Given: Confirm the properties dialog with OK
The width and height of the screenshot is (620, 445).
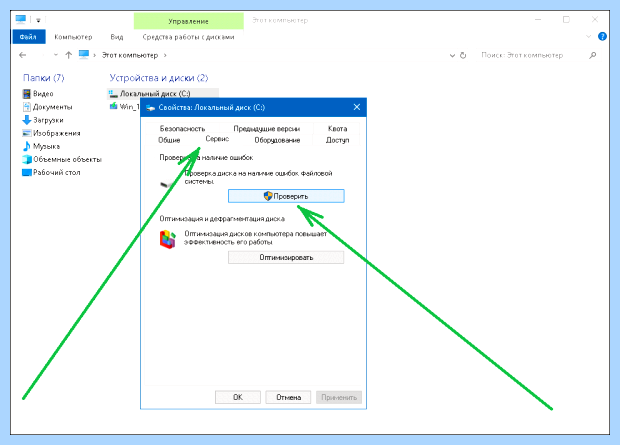Looking at the screenshot, I should point(238,397).
